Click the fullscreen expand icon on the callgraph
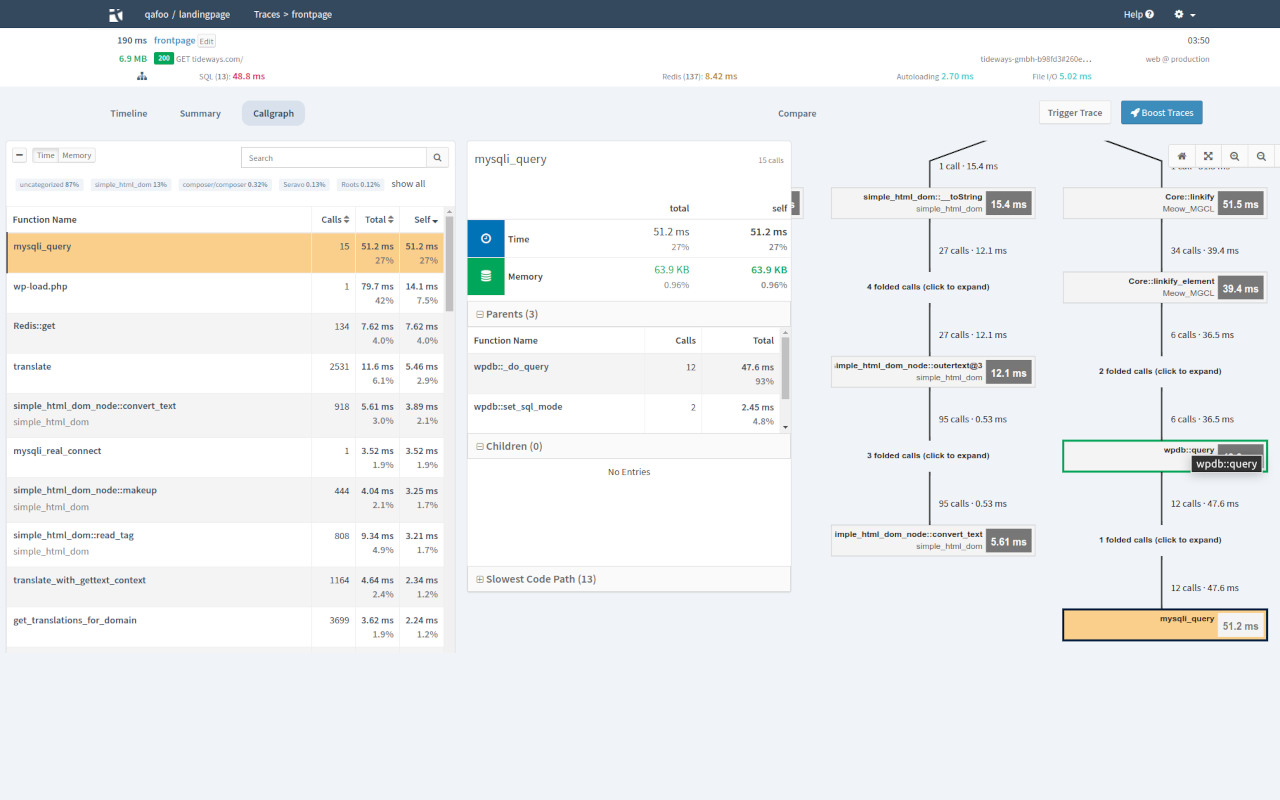Image resolution: width=1280 pixels, height=800 pixels. point(1208,156)
